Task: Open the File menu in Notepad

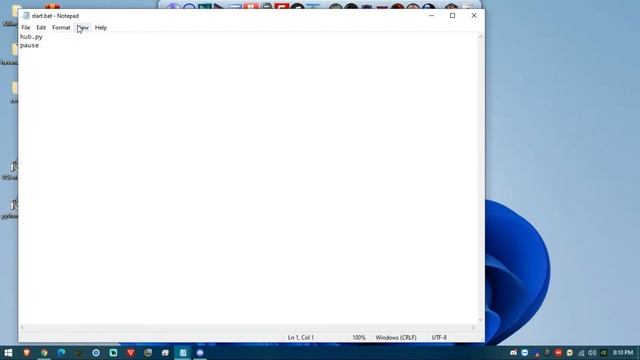Action: pos(26,28)
